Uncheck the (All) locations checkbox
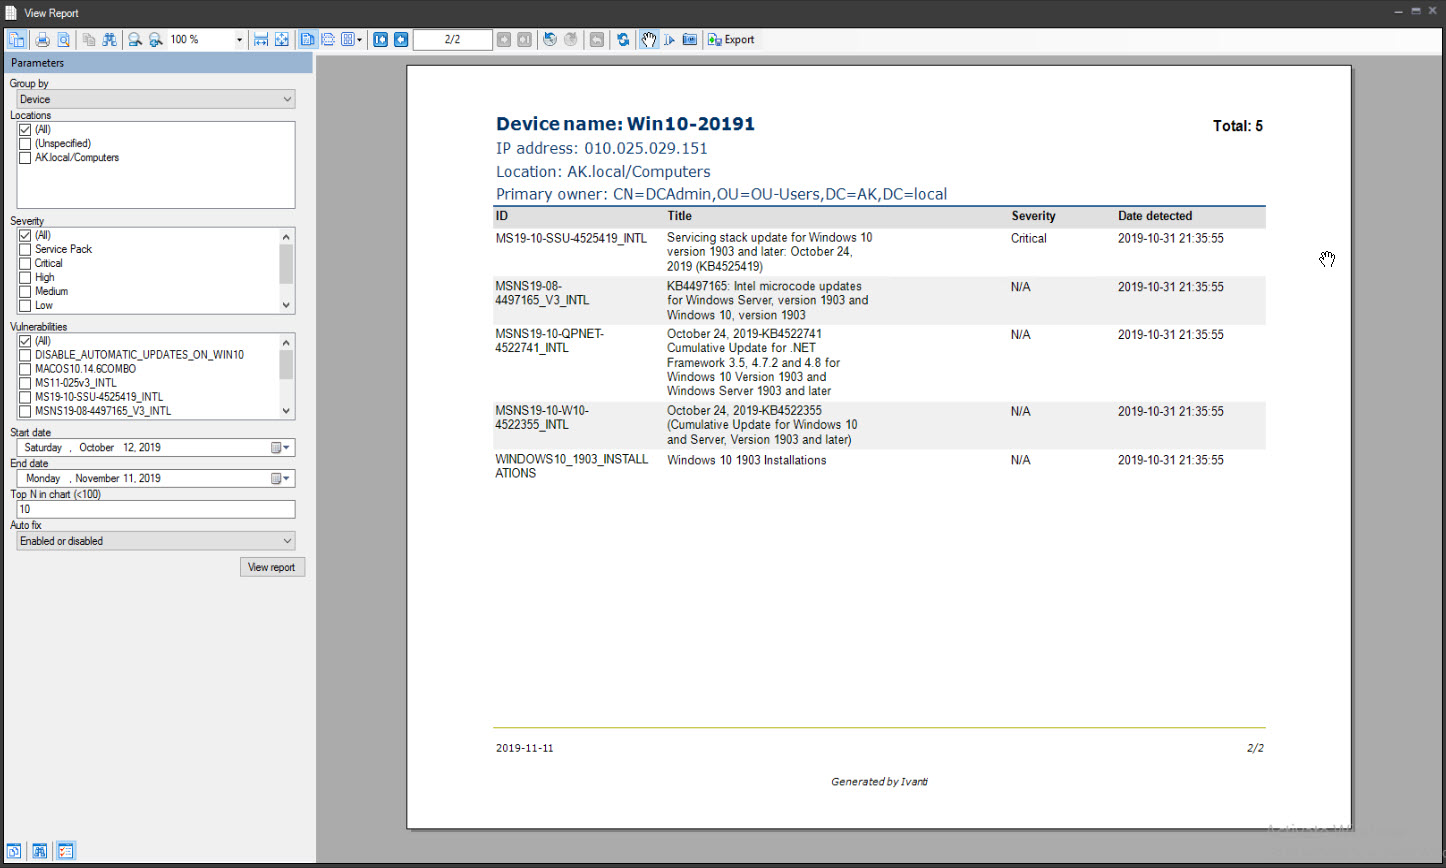The image size is (1446, 868). pyautogui.click(x=24, y=129)
